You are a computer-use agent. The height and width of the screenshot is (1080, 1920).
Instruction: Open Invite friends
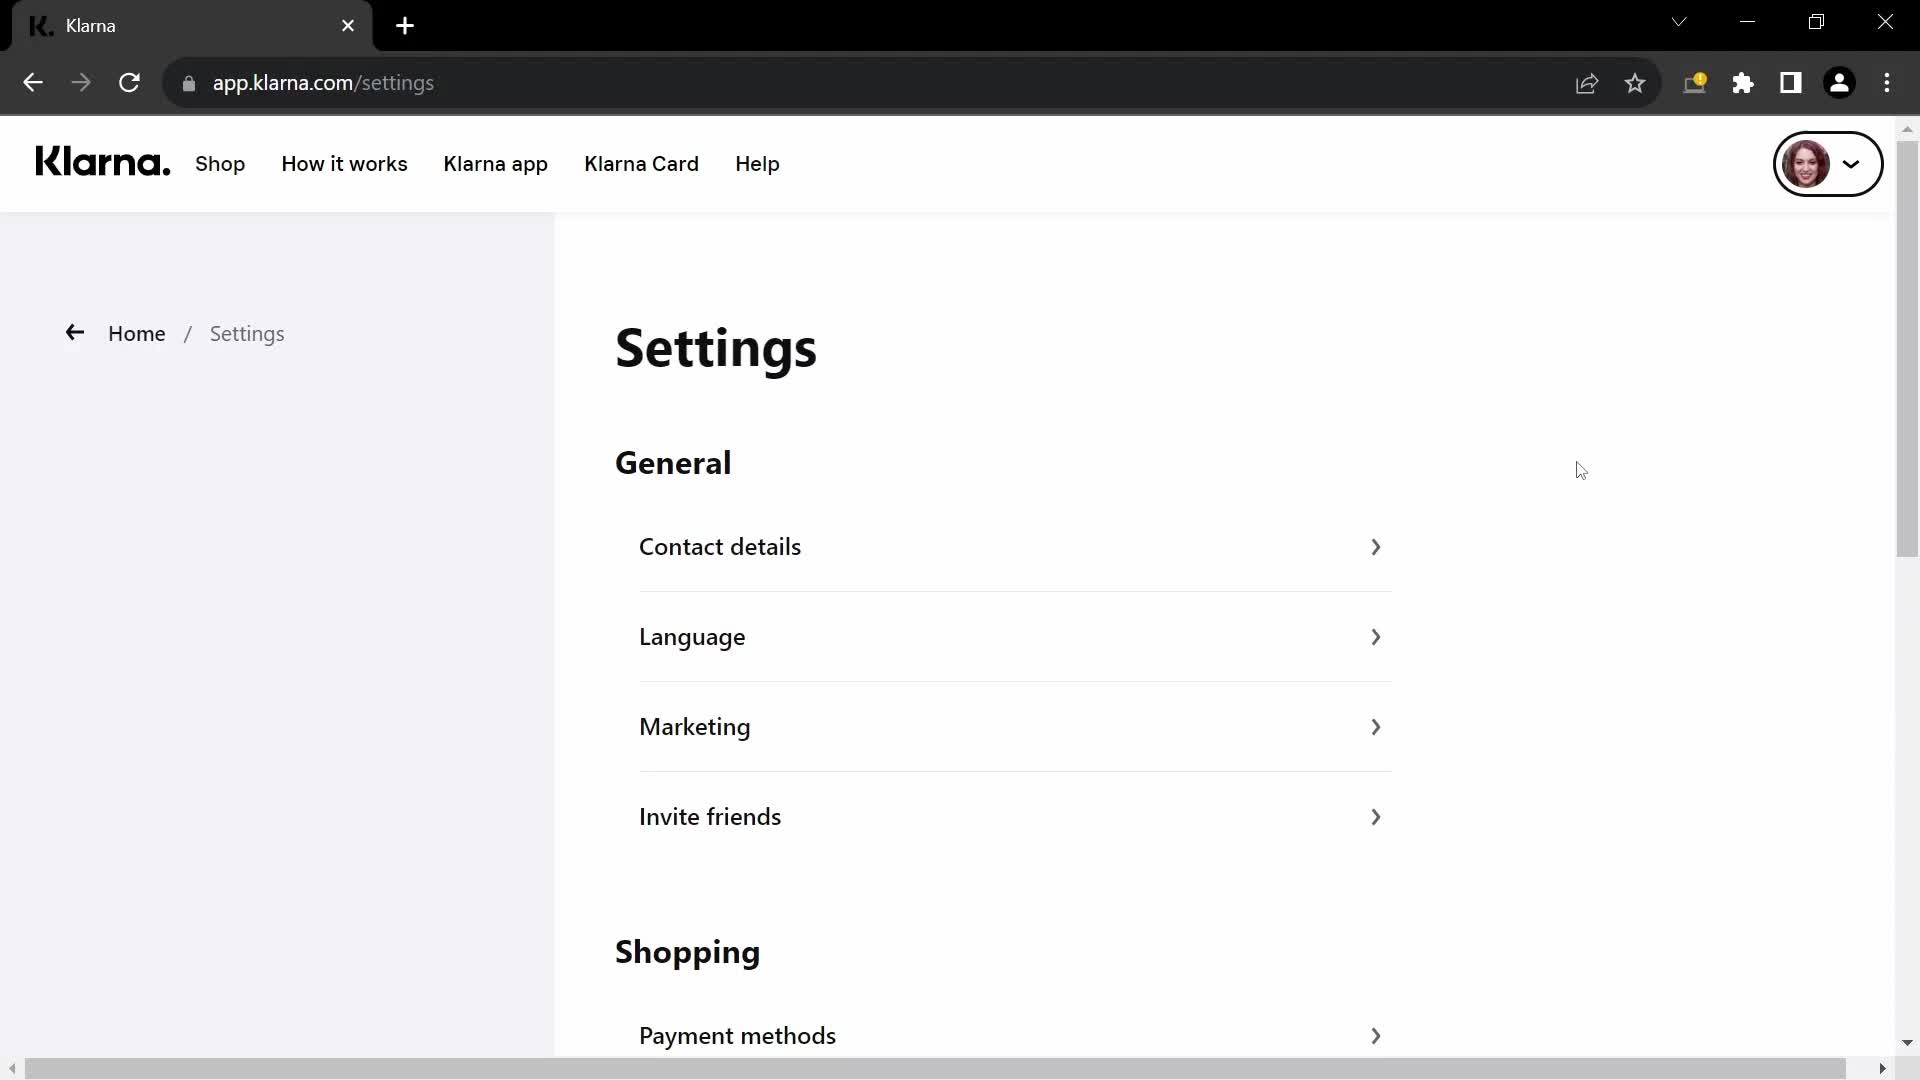(1015, 817)
